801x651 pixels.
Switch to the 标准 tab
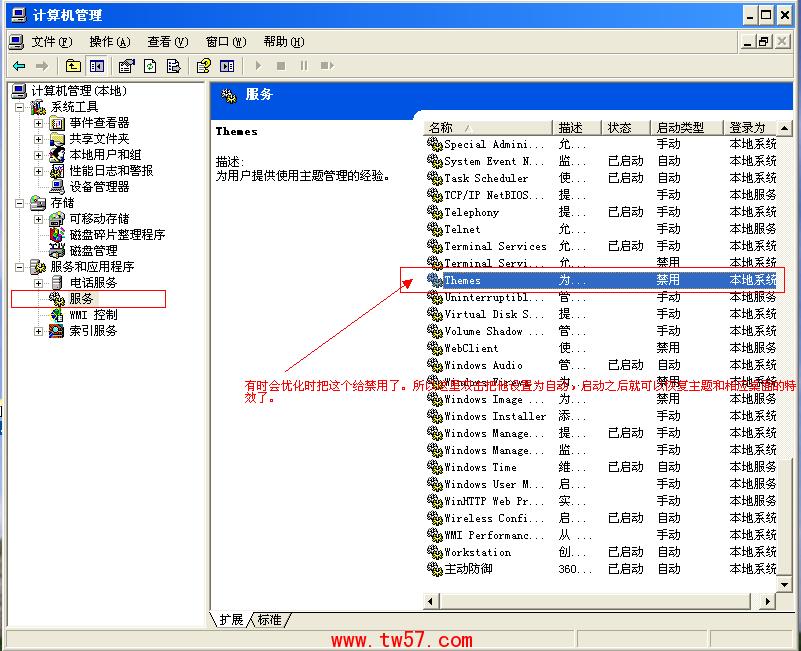(270, 620)
